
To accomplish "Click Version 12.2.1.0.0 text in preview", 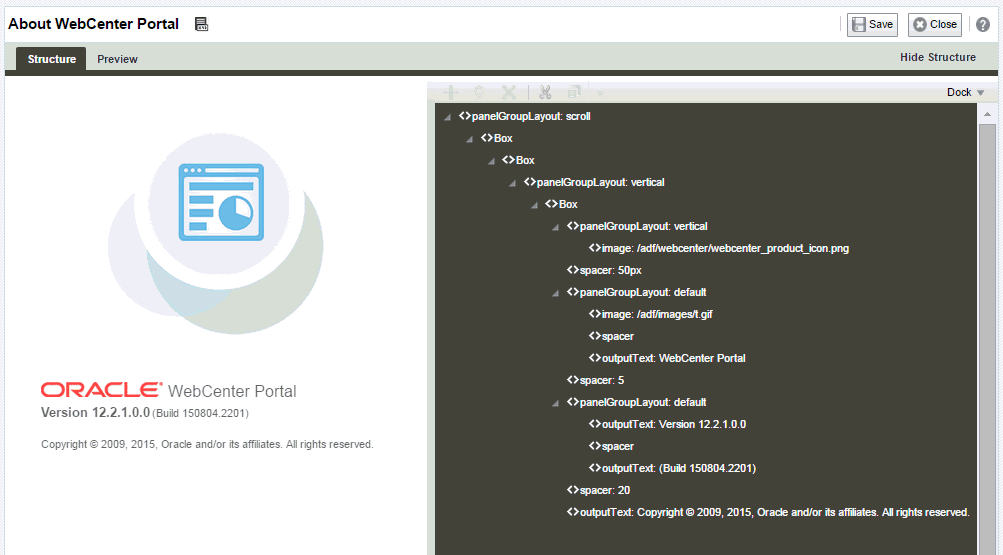I will (x=95, y=412).
